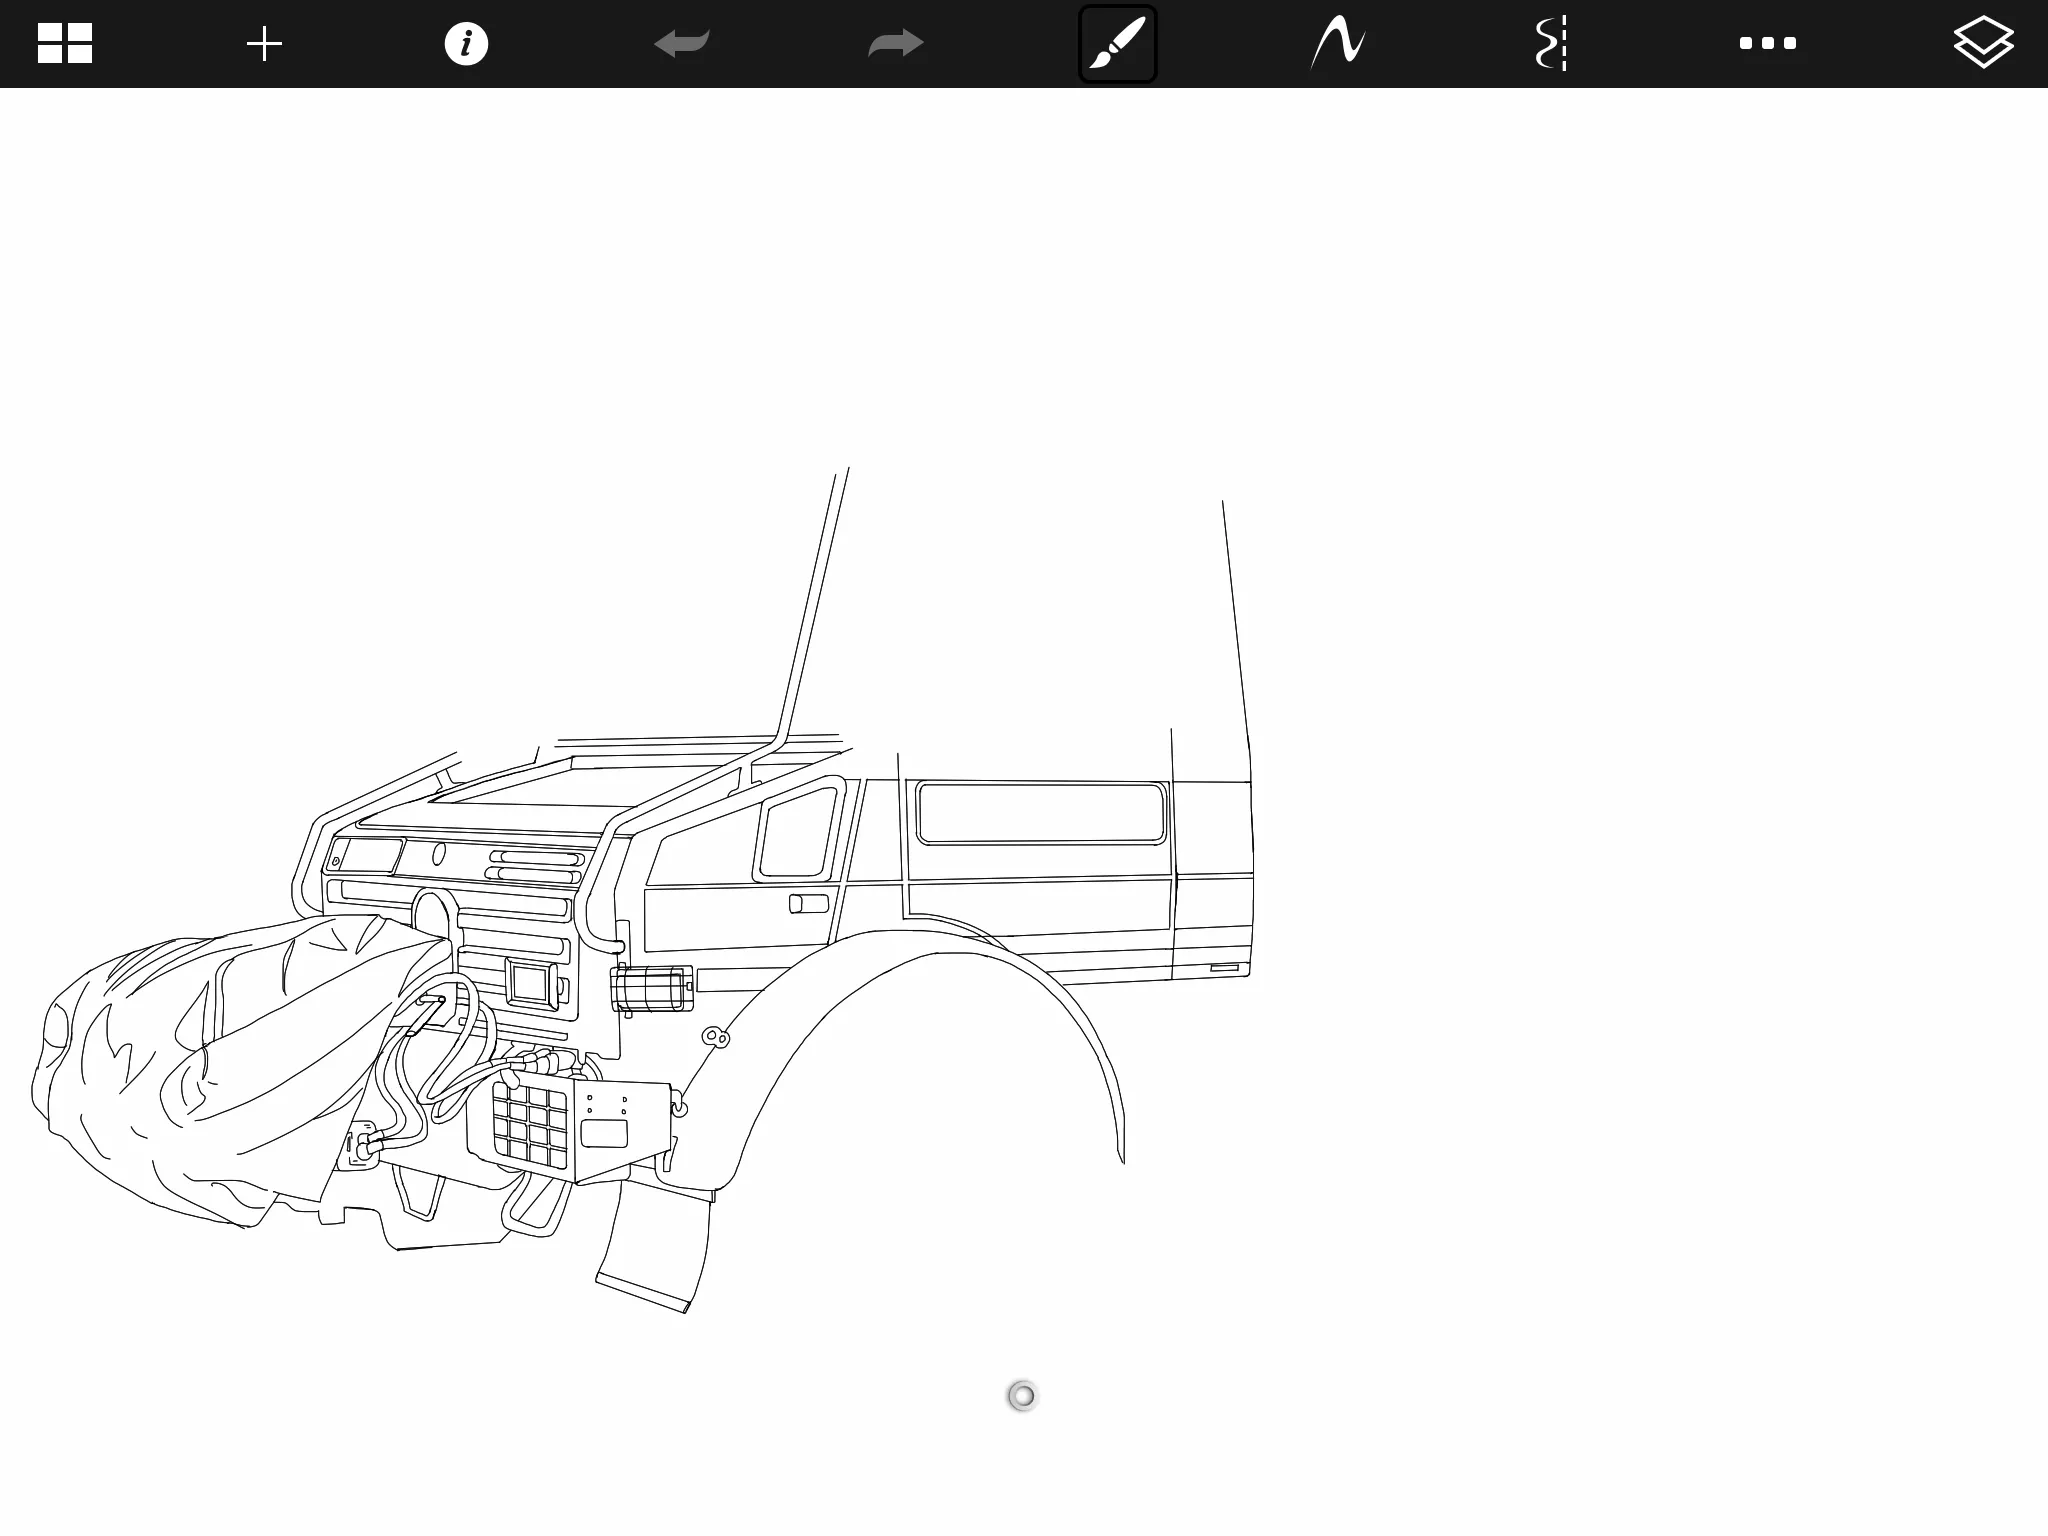This screenshot has height=1536, width=2048.
Task: Tap the plus icon to add new
Action: 265,44
